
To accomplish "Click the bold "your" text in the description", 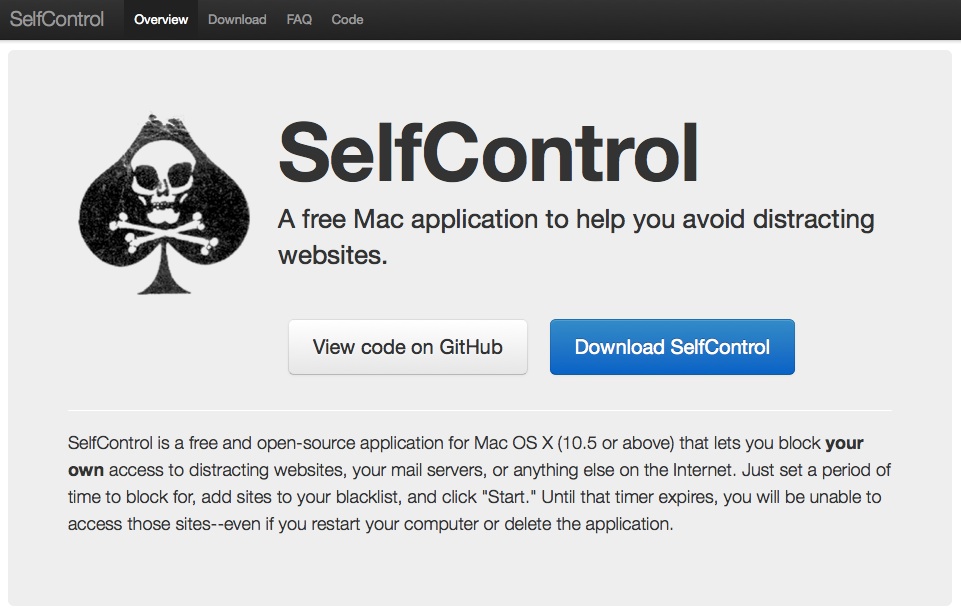I will (844, 443).
